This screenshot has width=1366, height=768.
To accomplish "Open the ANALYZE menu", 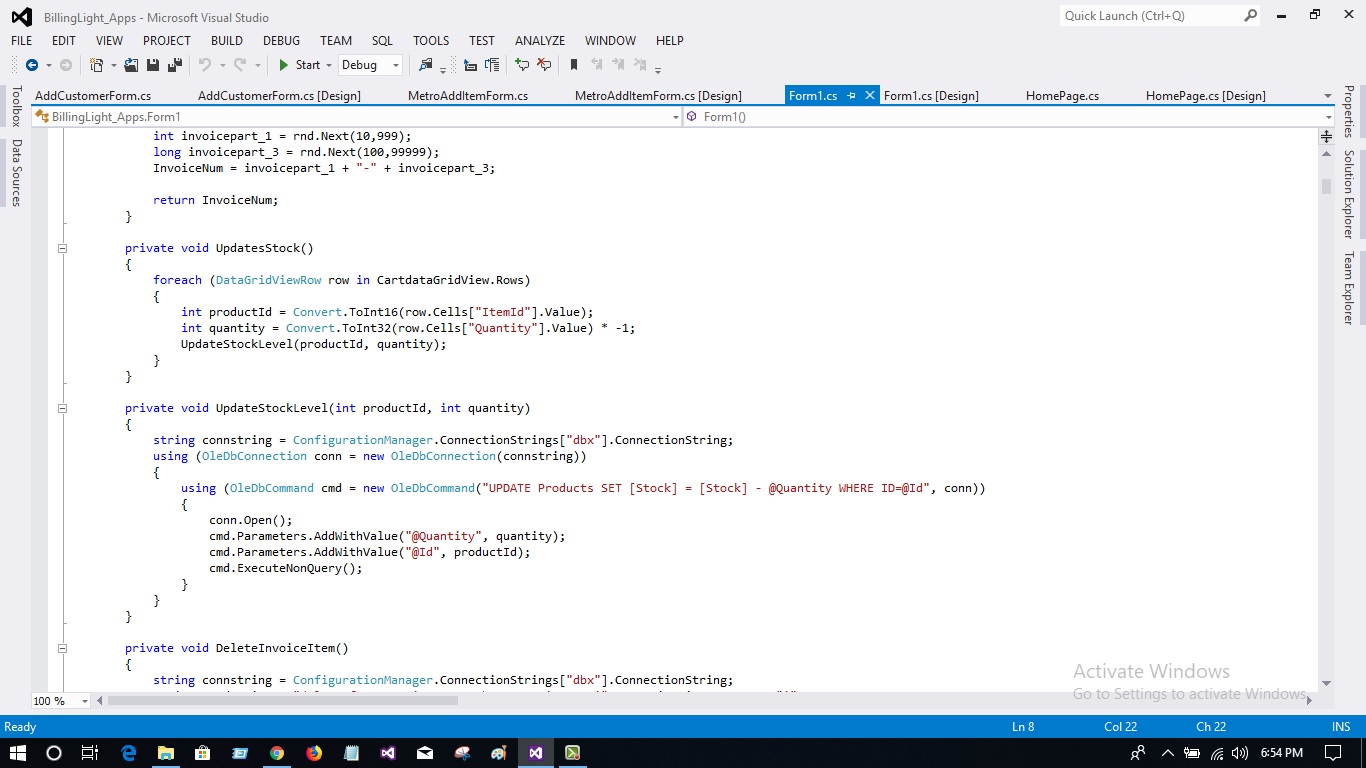I will 539,41.
